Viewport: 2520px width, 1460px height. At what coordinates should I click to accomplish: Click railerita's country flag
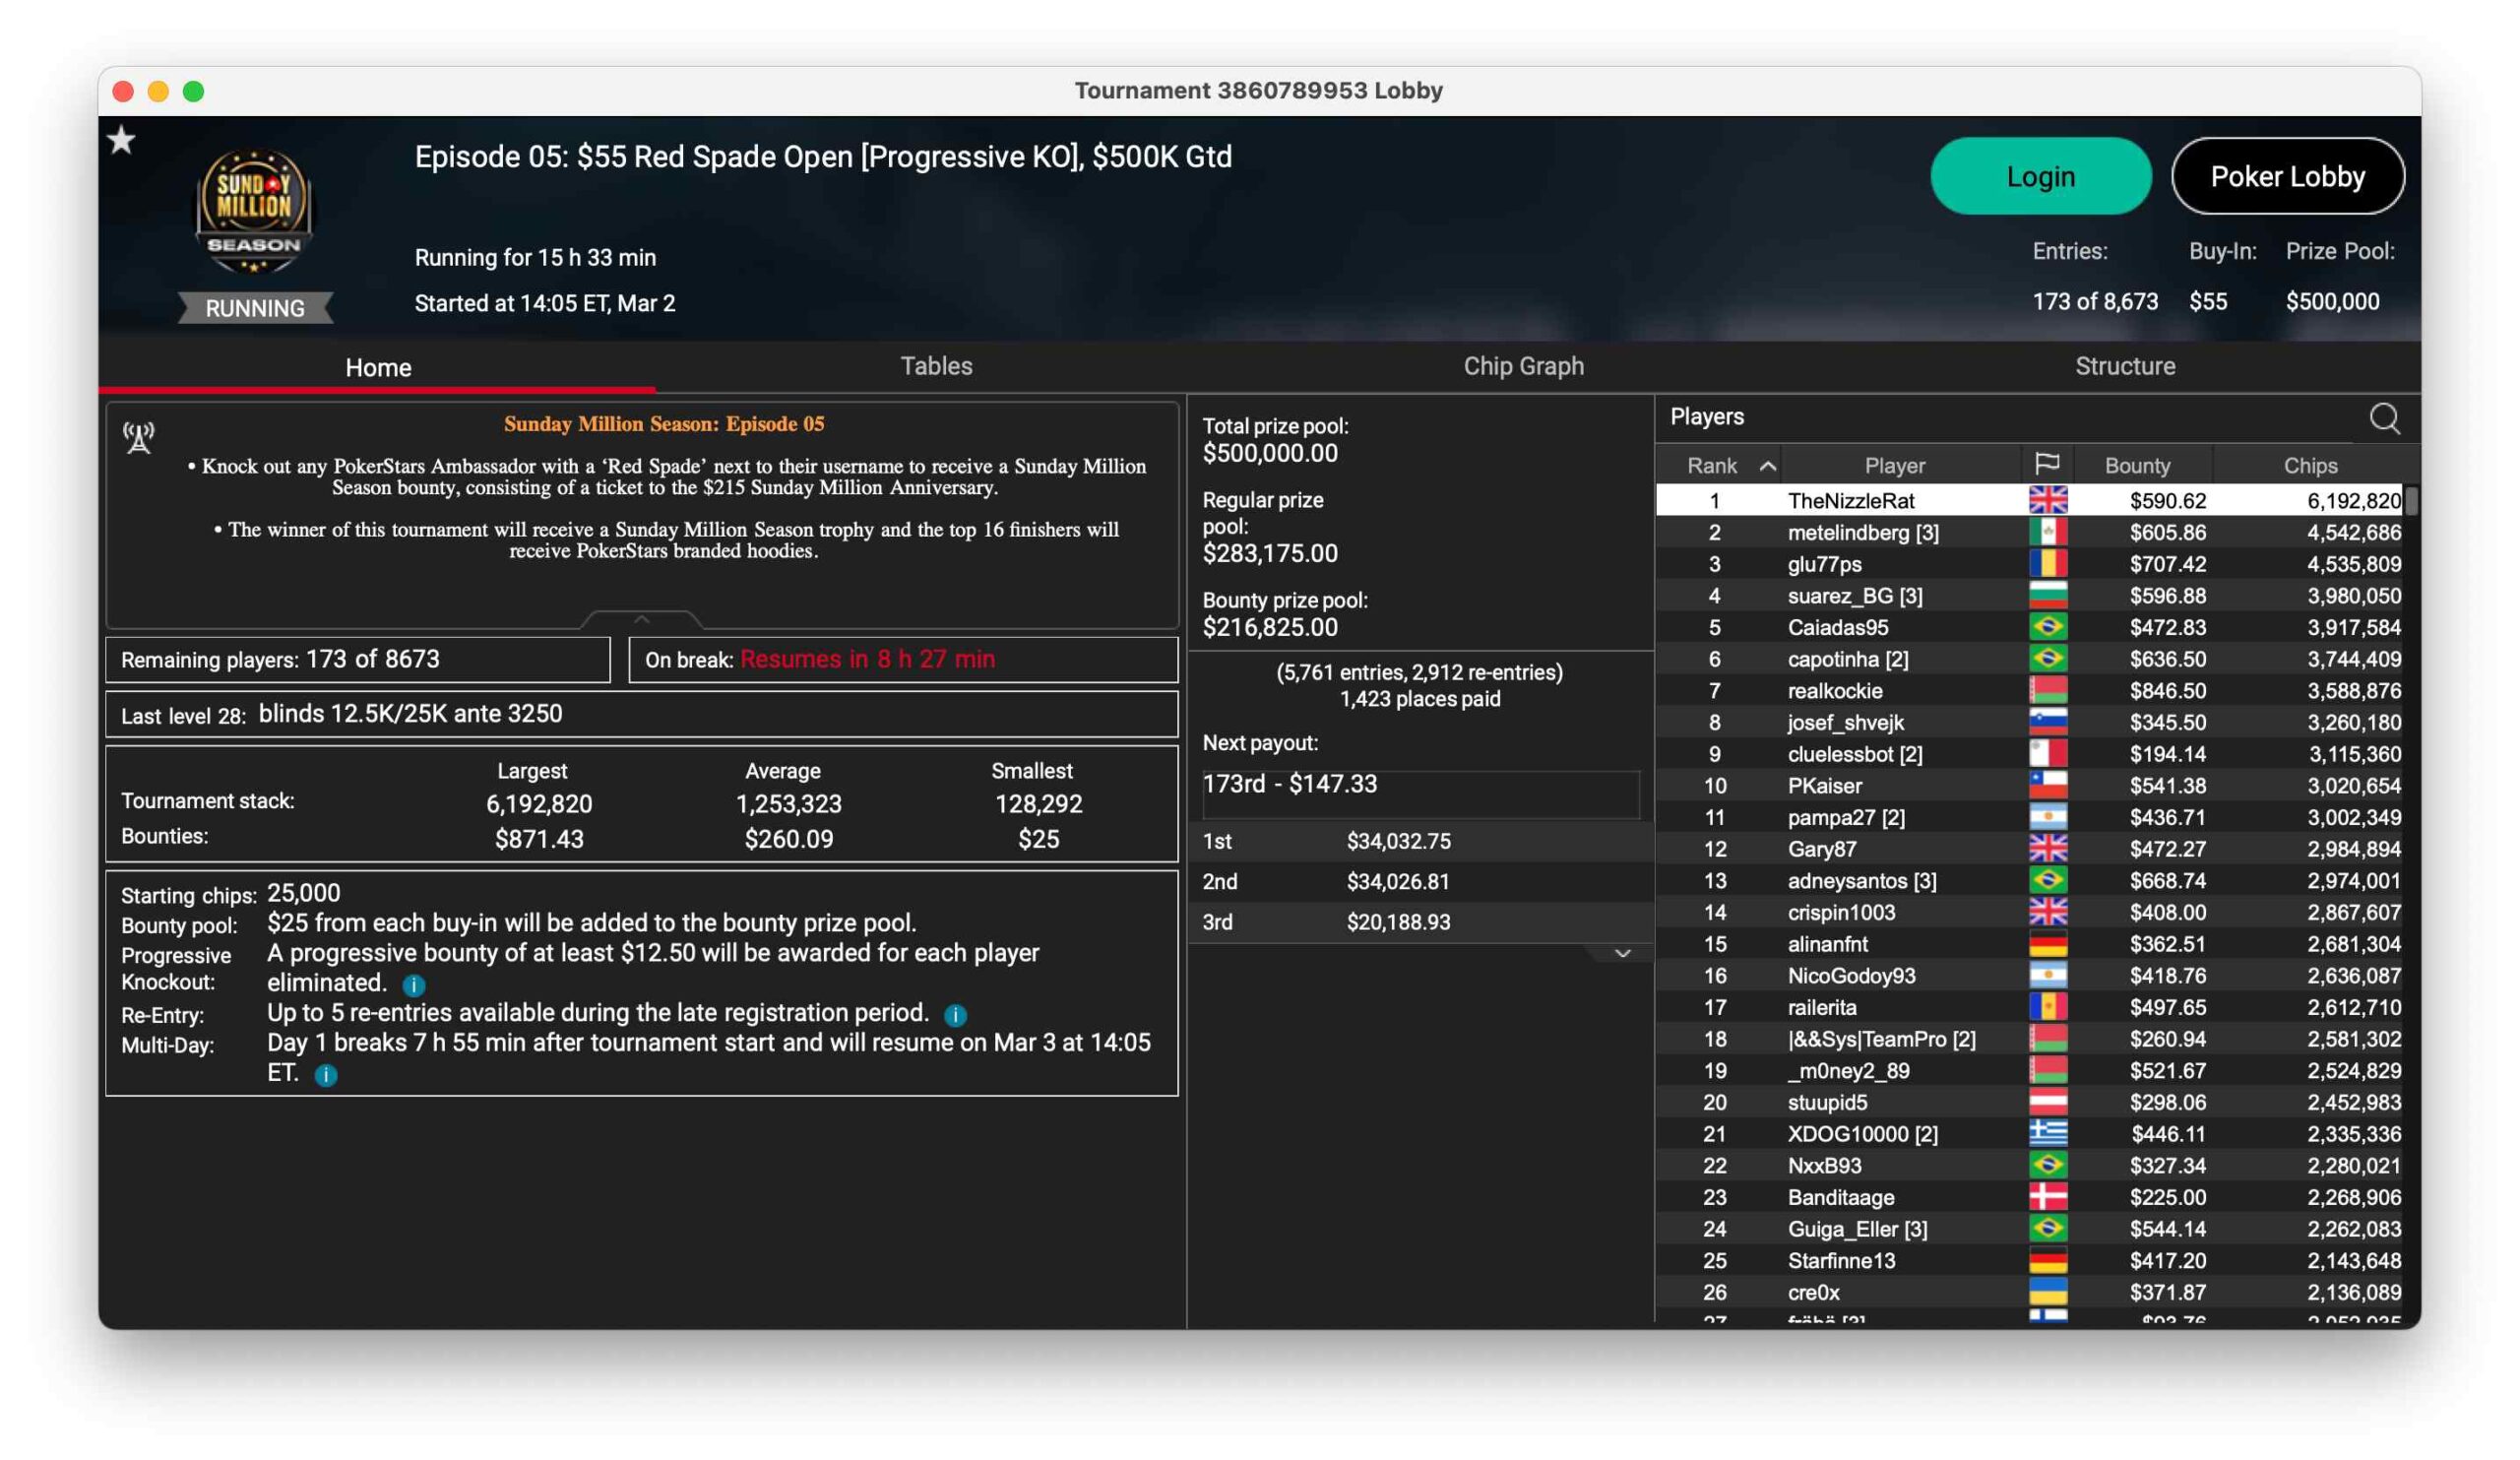pos(2047,1007)
